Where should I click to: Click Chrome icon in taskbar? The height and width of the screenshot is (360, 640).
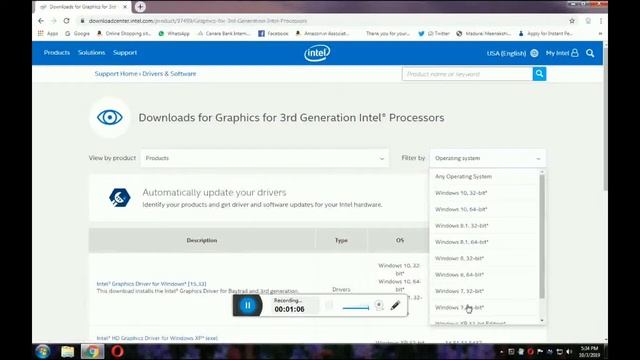click(92, 351)
